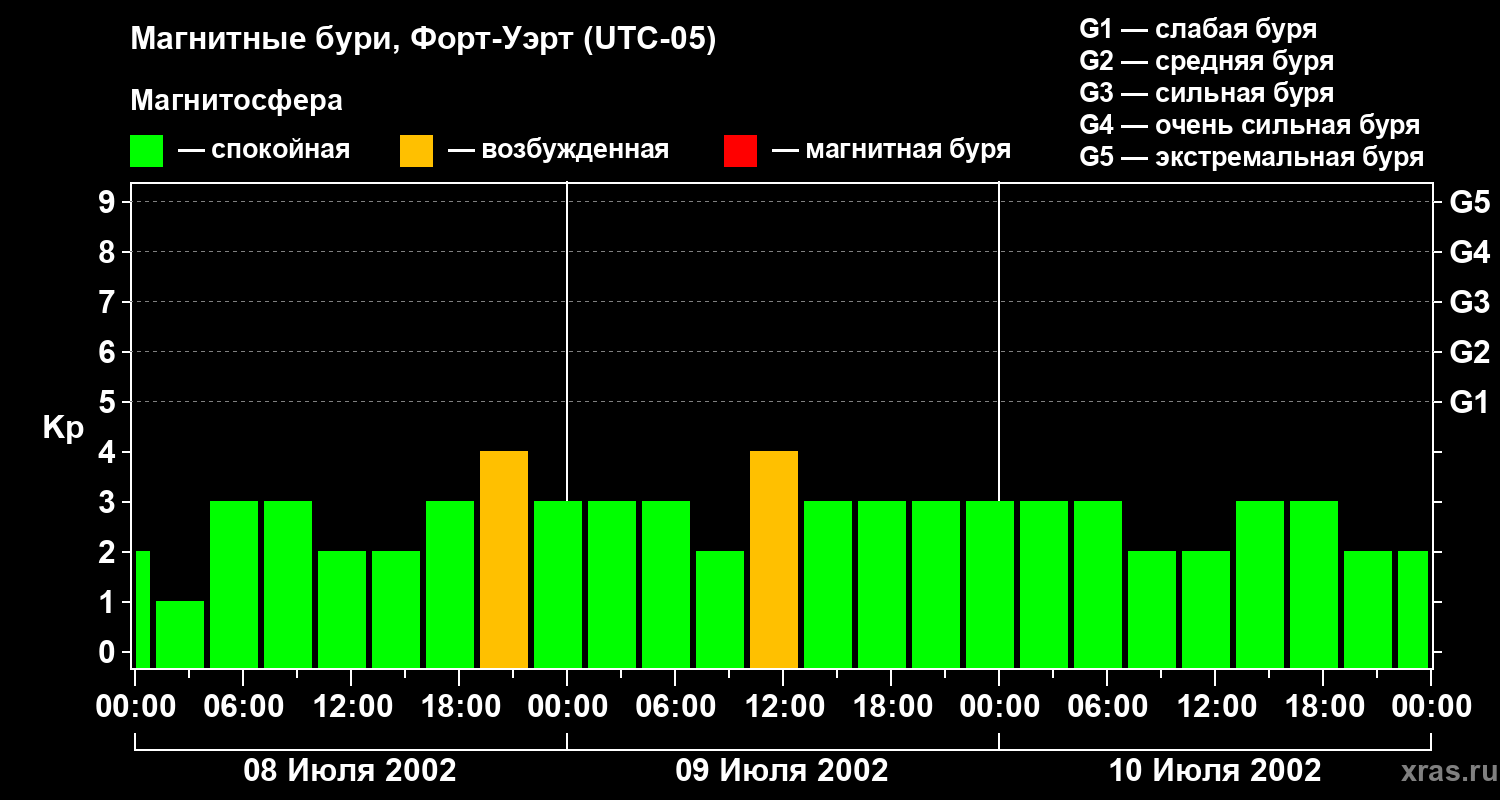This screenshot has height=800, width=1500.
Task: Click the '18:00' tick label above 09 Июля
Action: 891,706
